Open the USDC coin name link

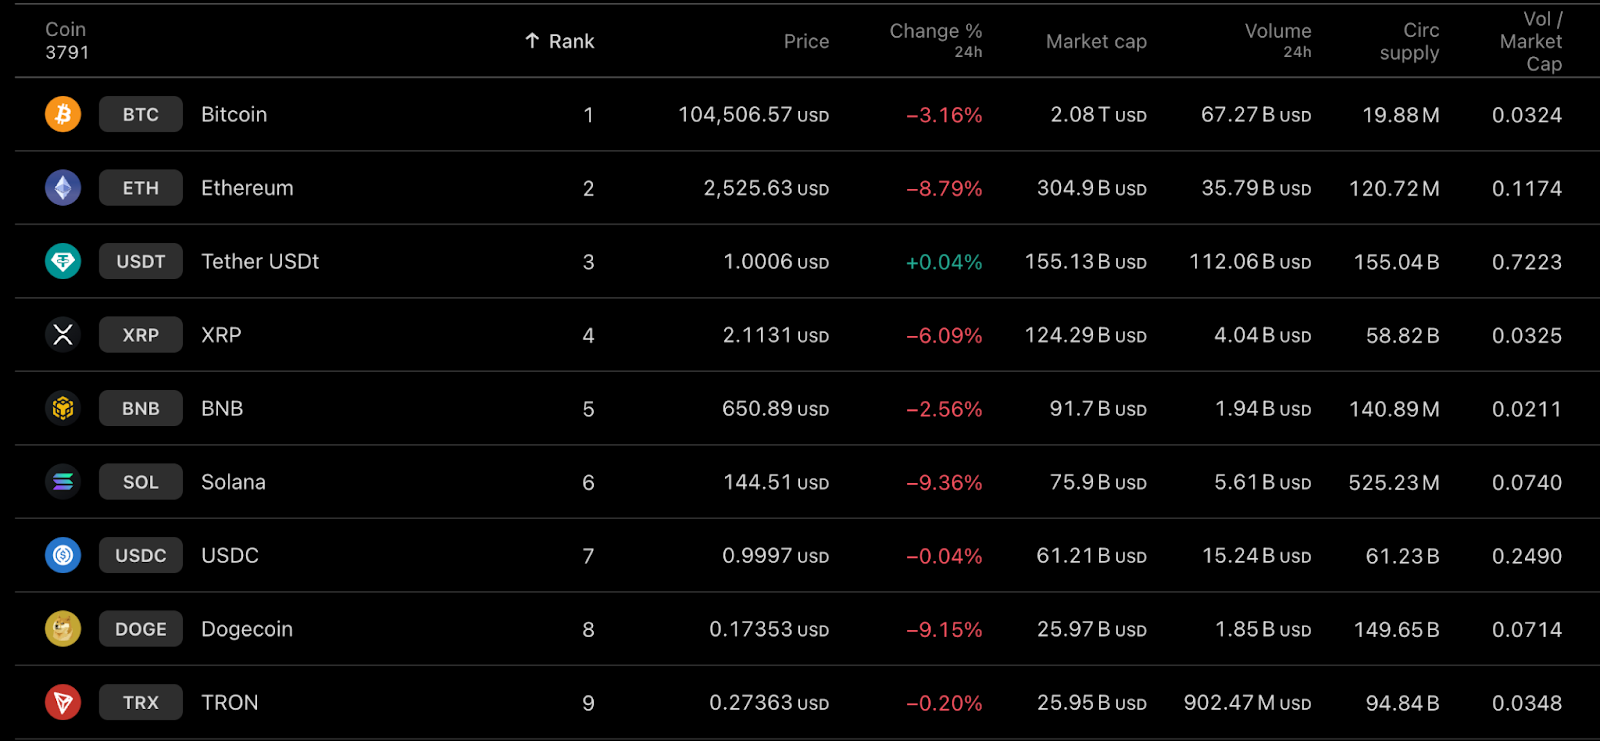pyautogui.click(x=230, y=555)
